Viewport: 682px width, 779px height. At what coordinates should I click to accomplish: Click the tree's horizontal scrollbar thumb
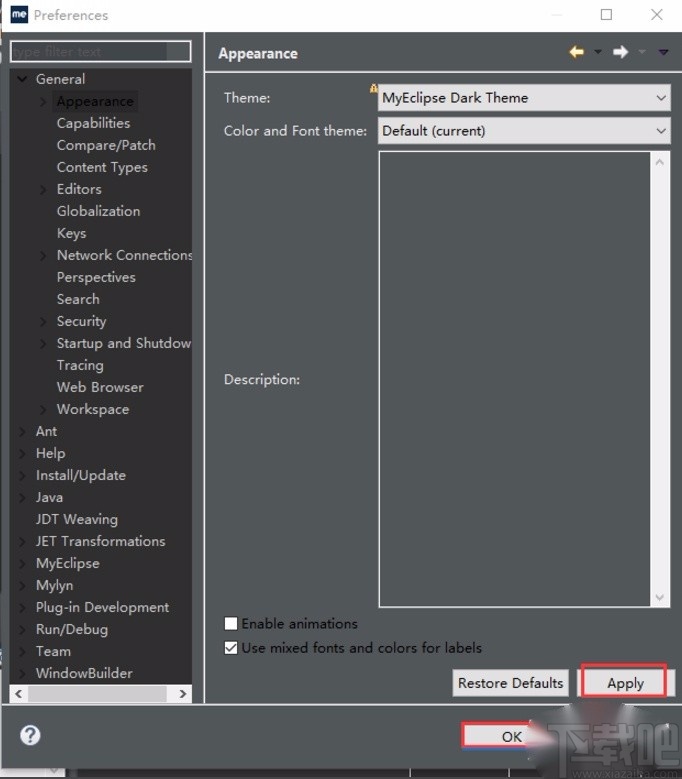pyautogui.click(x=97, y=694)
